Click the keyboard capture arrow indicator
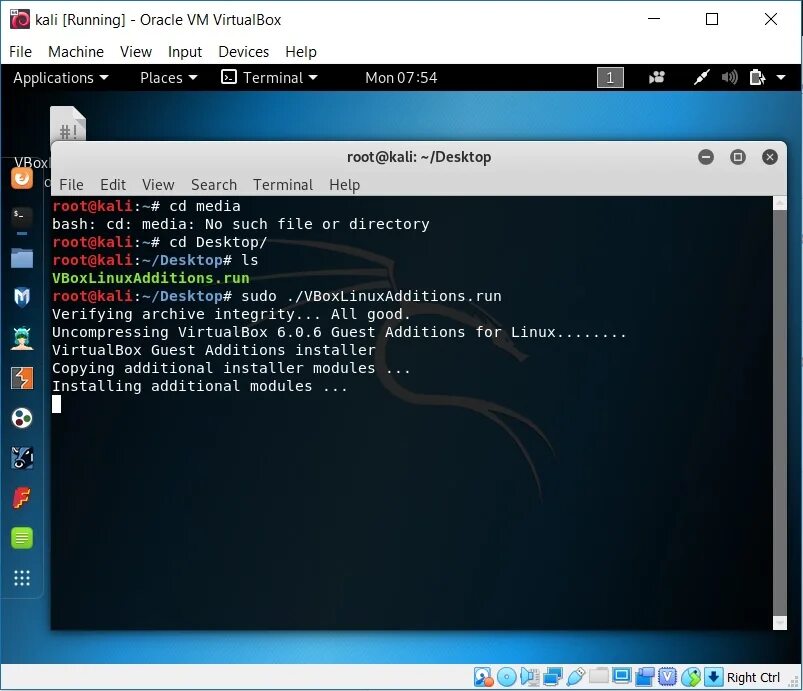The height and width of the screenshot is (691, 803). pyautogui.click(x=713, y=677)
